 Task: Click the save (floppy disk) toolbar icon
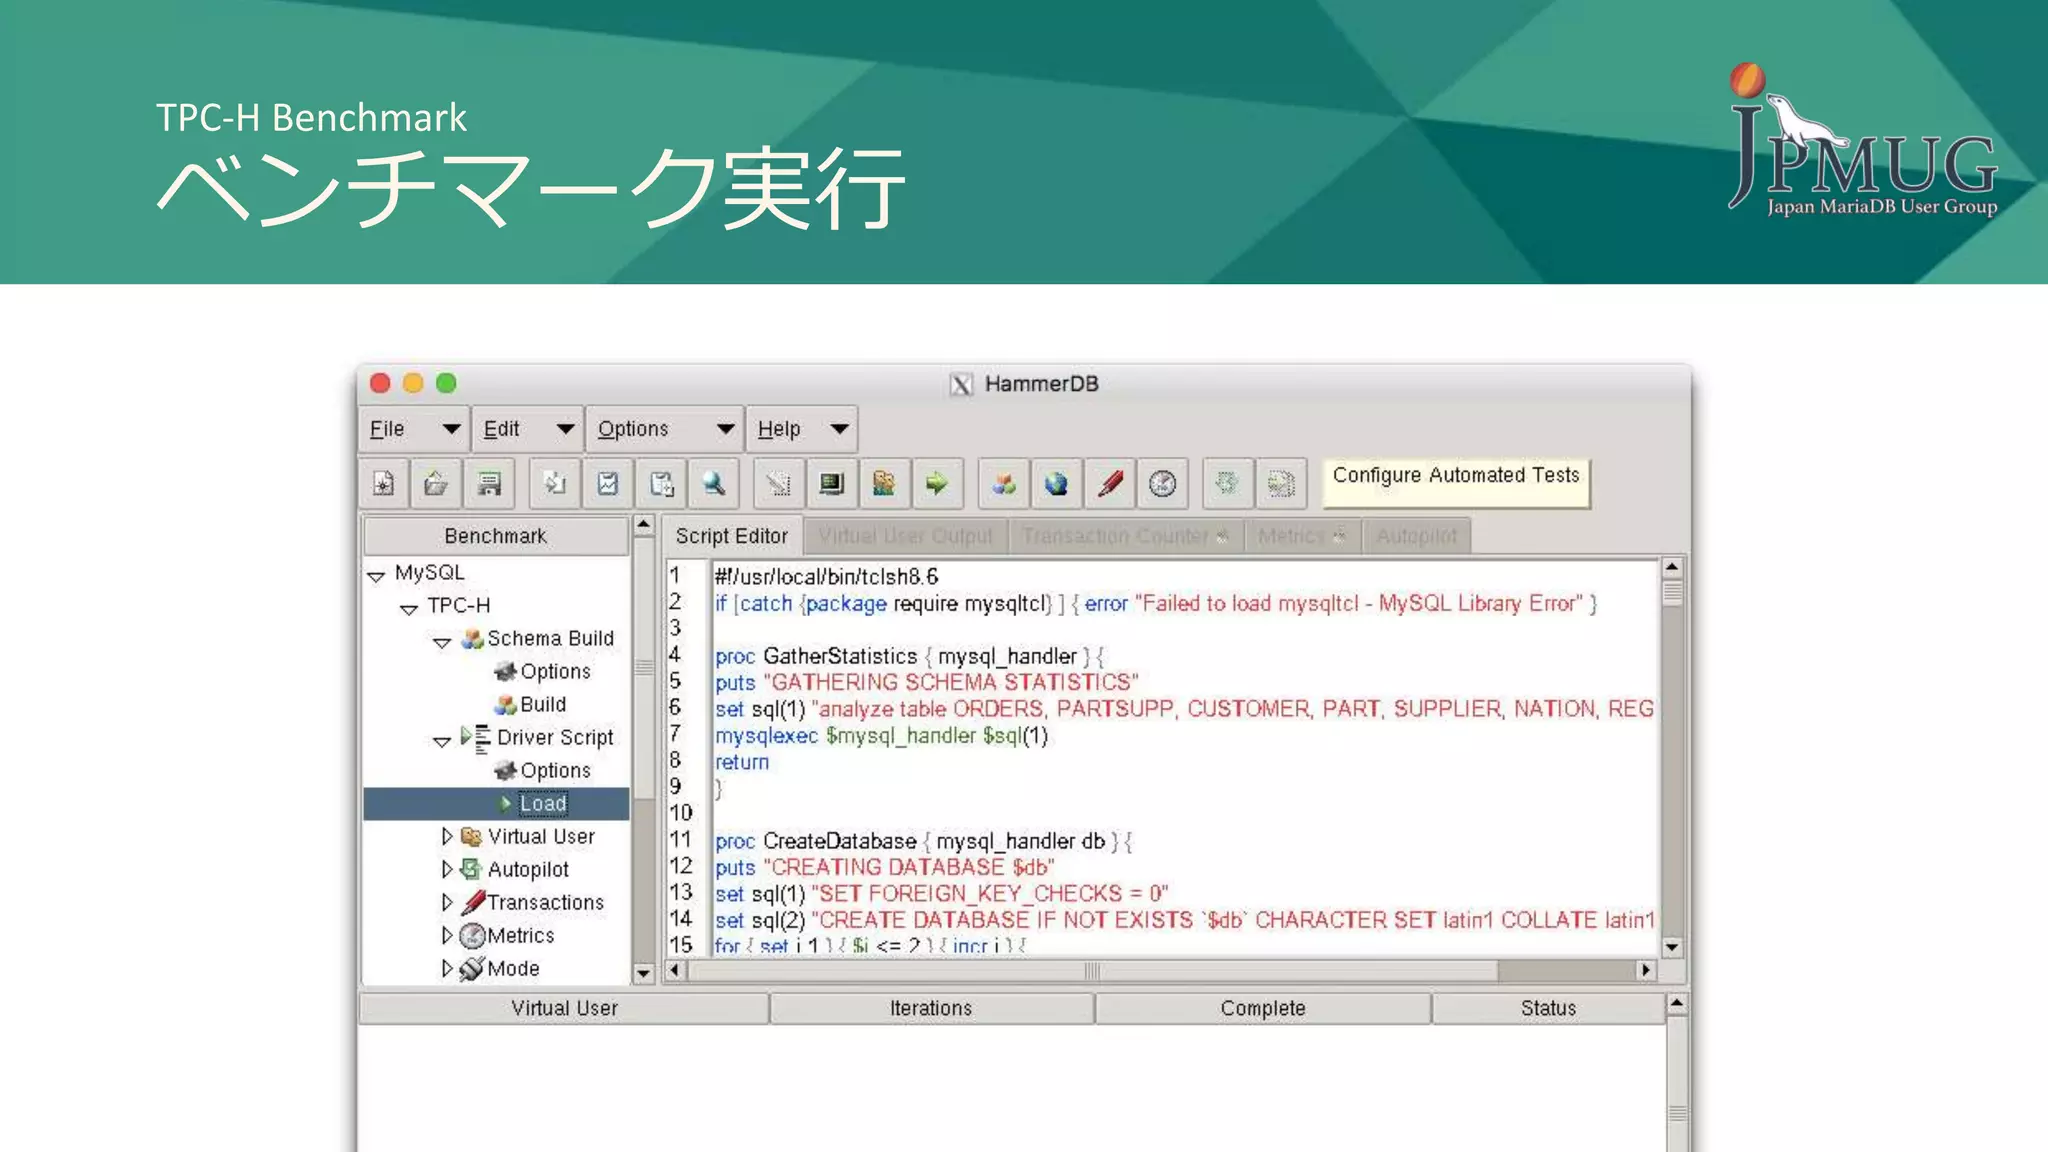(489, 484)
